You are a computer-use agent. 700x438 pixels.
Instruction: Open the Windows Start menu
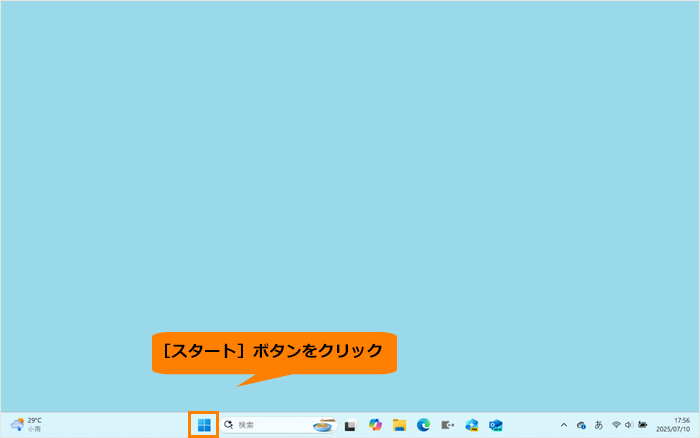204,425
